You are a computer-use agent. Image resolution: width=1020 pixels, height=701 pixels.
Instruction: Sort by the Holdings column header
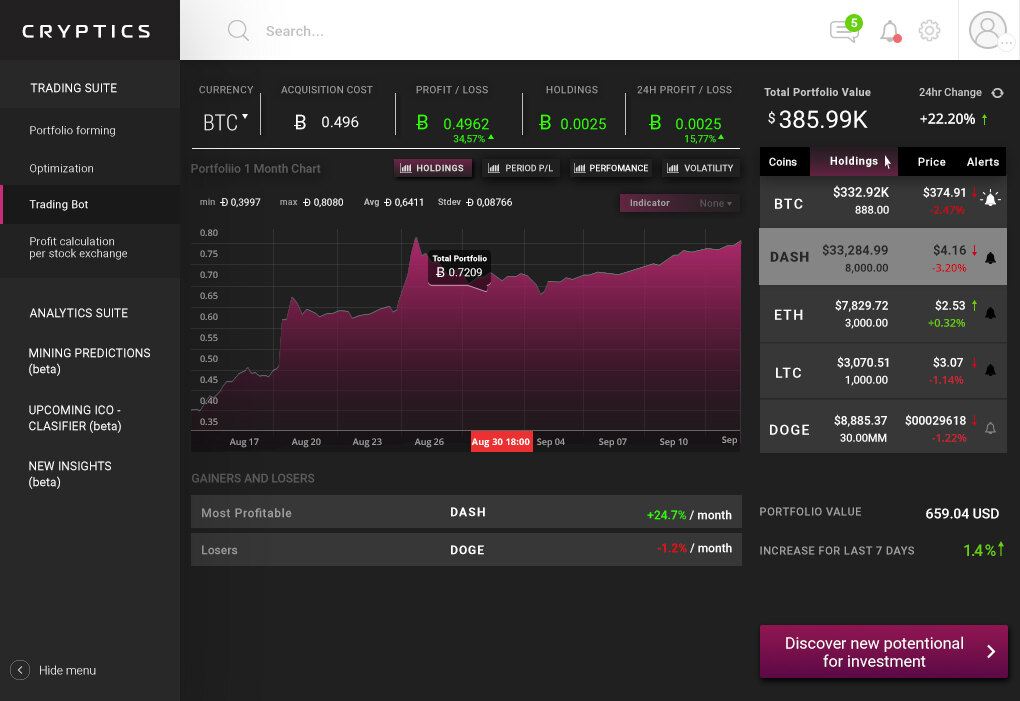(853, 161)
